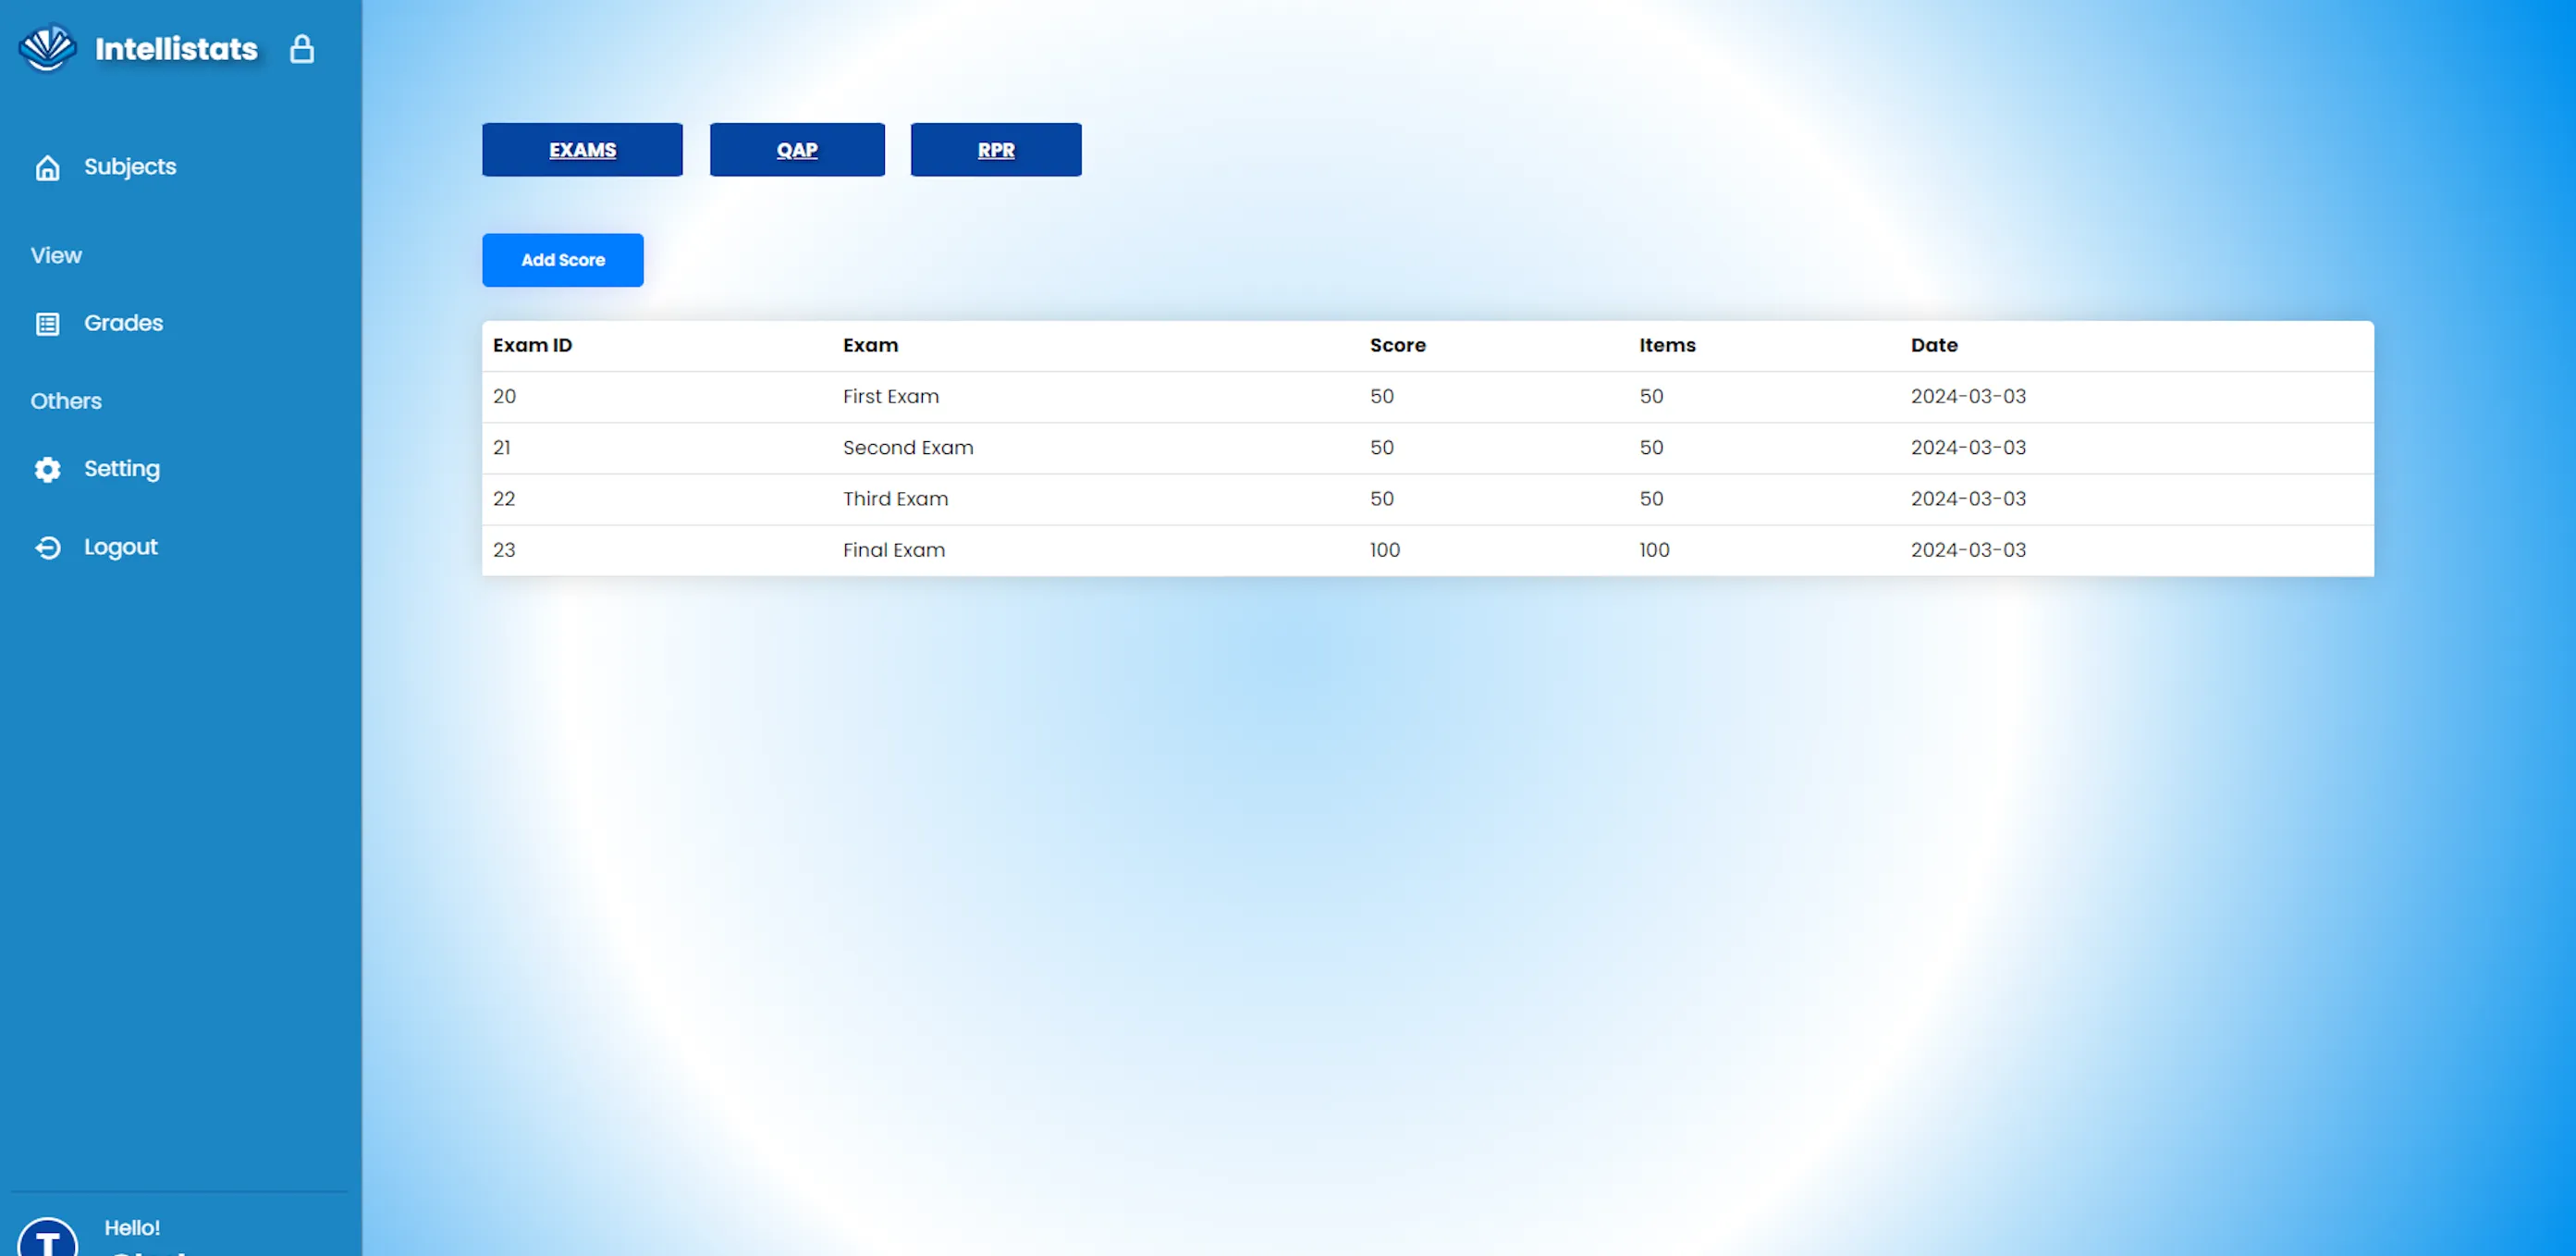Switch to the QAP tab
Viewport: 2576px width, 1256px height.
tap(797, 150)
